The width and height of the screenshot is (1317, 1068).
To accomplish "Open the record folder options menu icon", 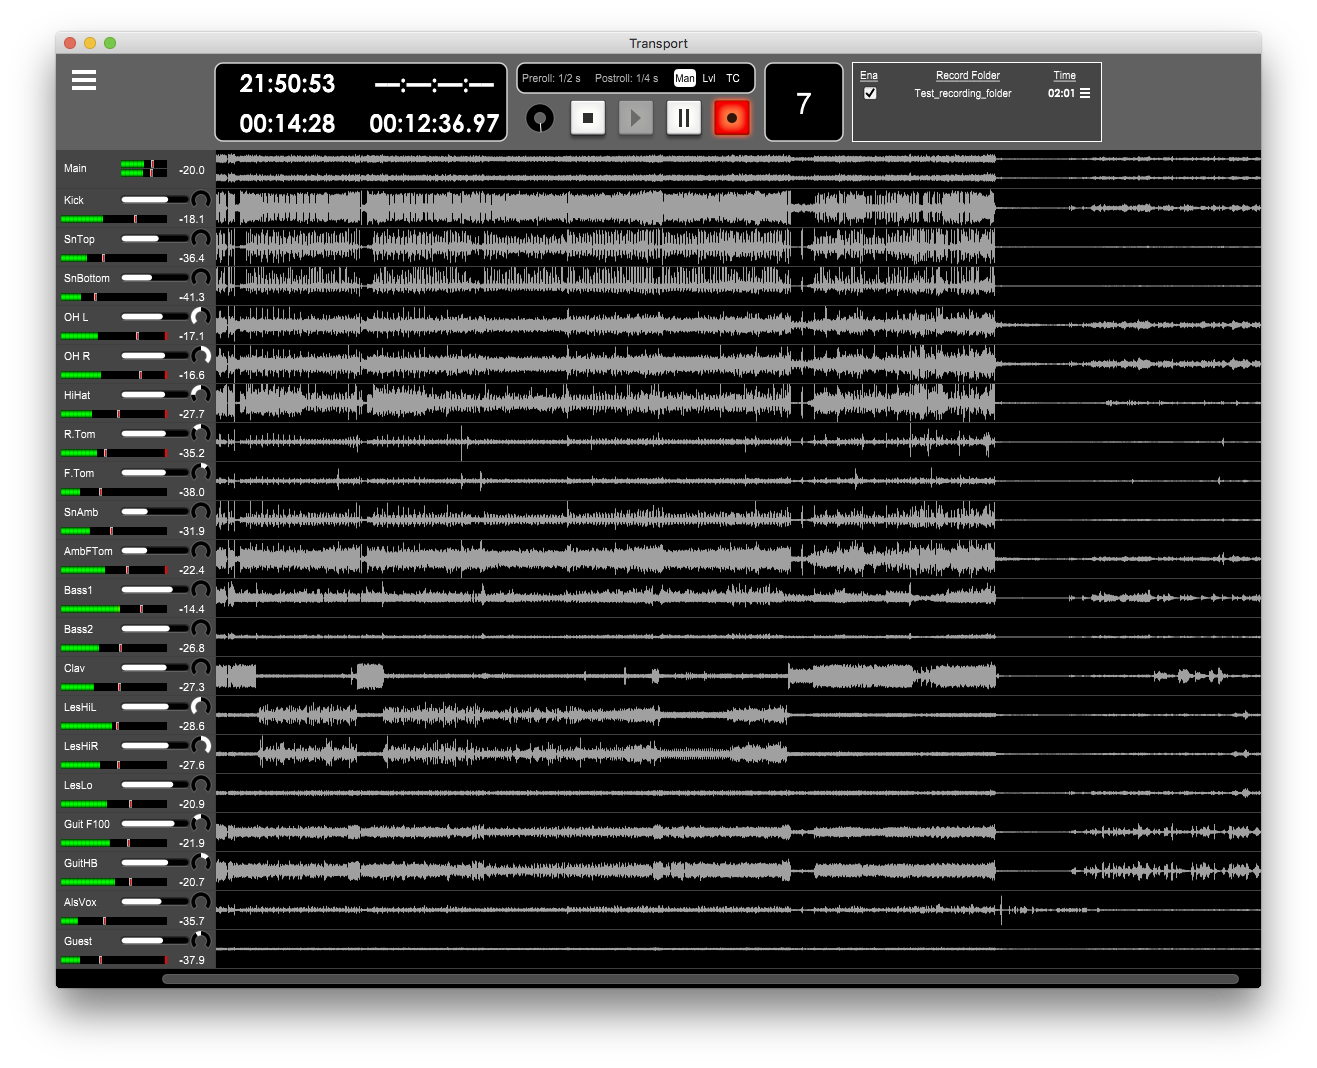I will pyautogui.click(x=1085, y=93).
